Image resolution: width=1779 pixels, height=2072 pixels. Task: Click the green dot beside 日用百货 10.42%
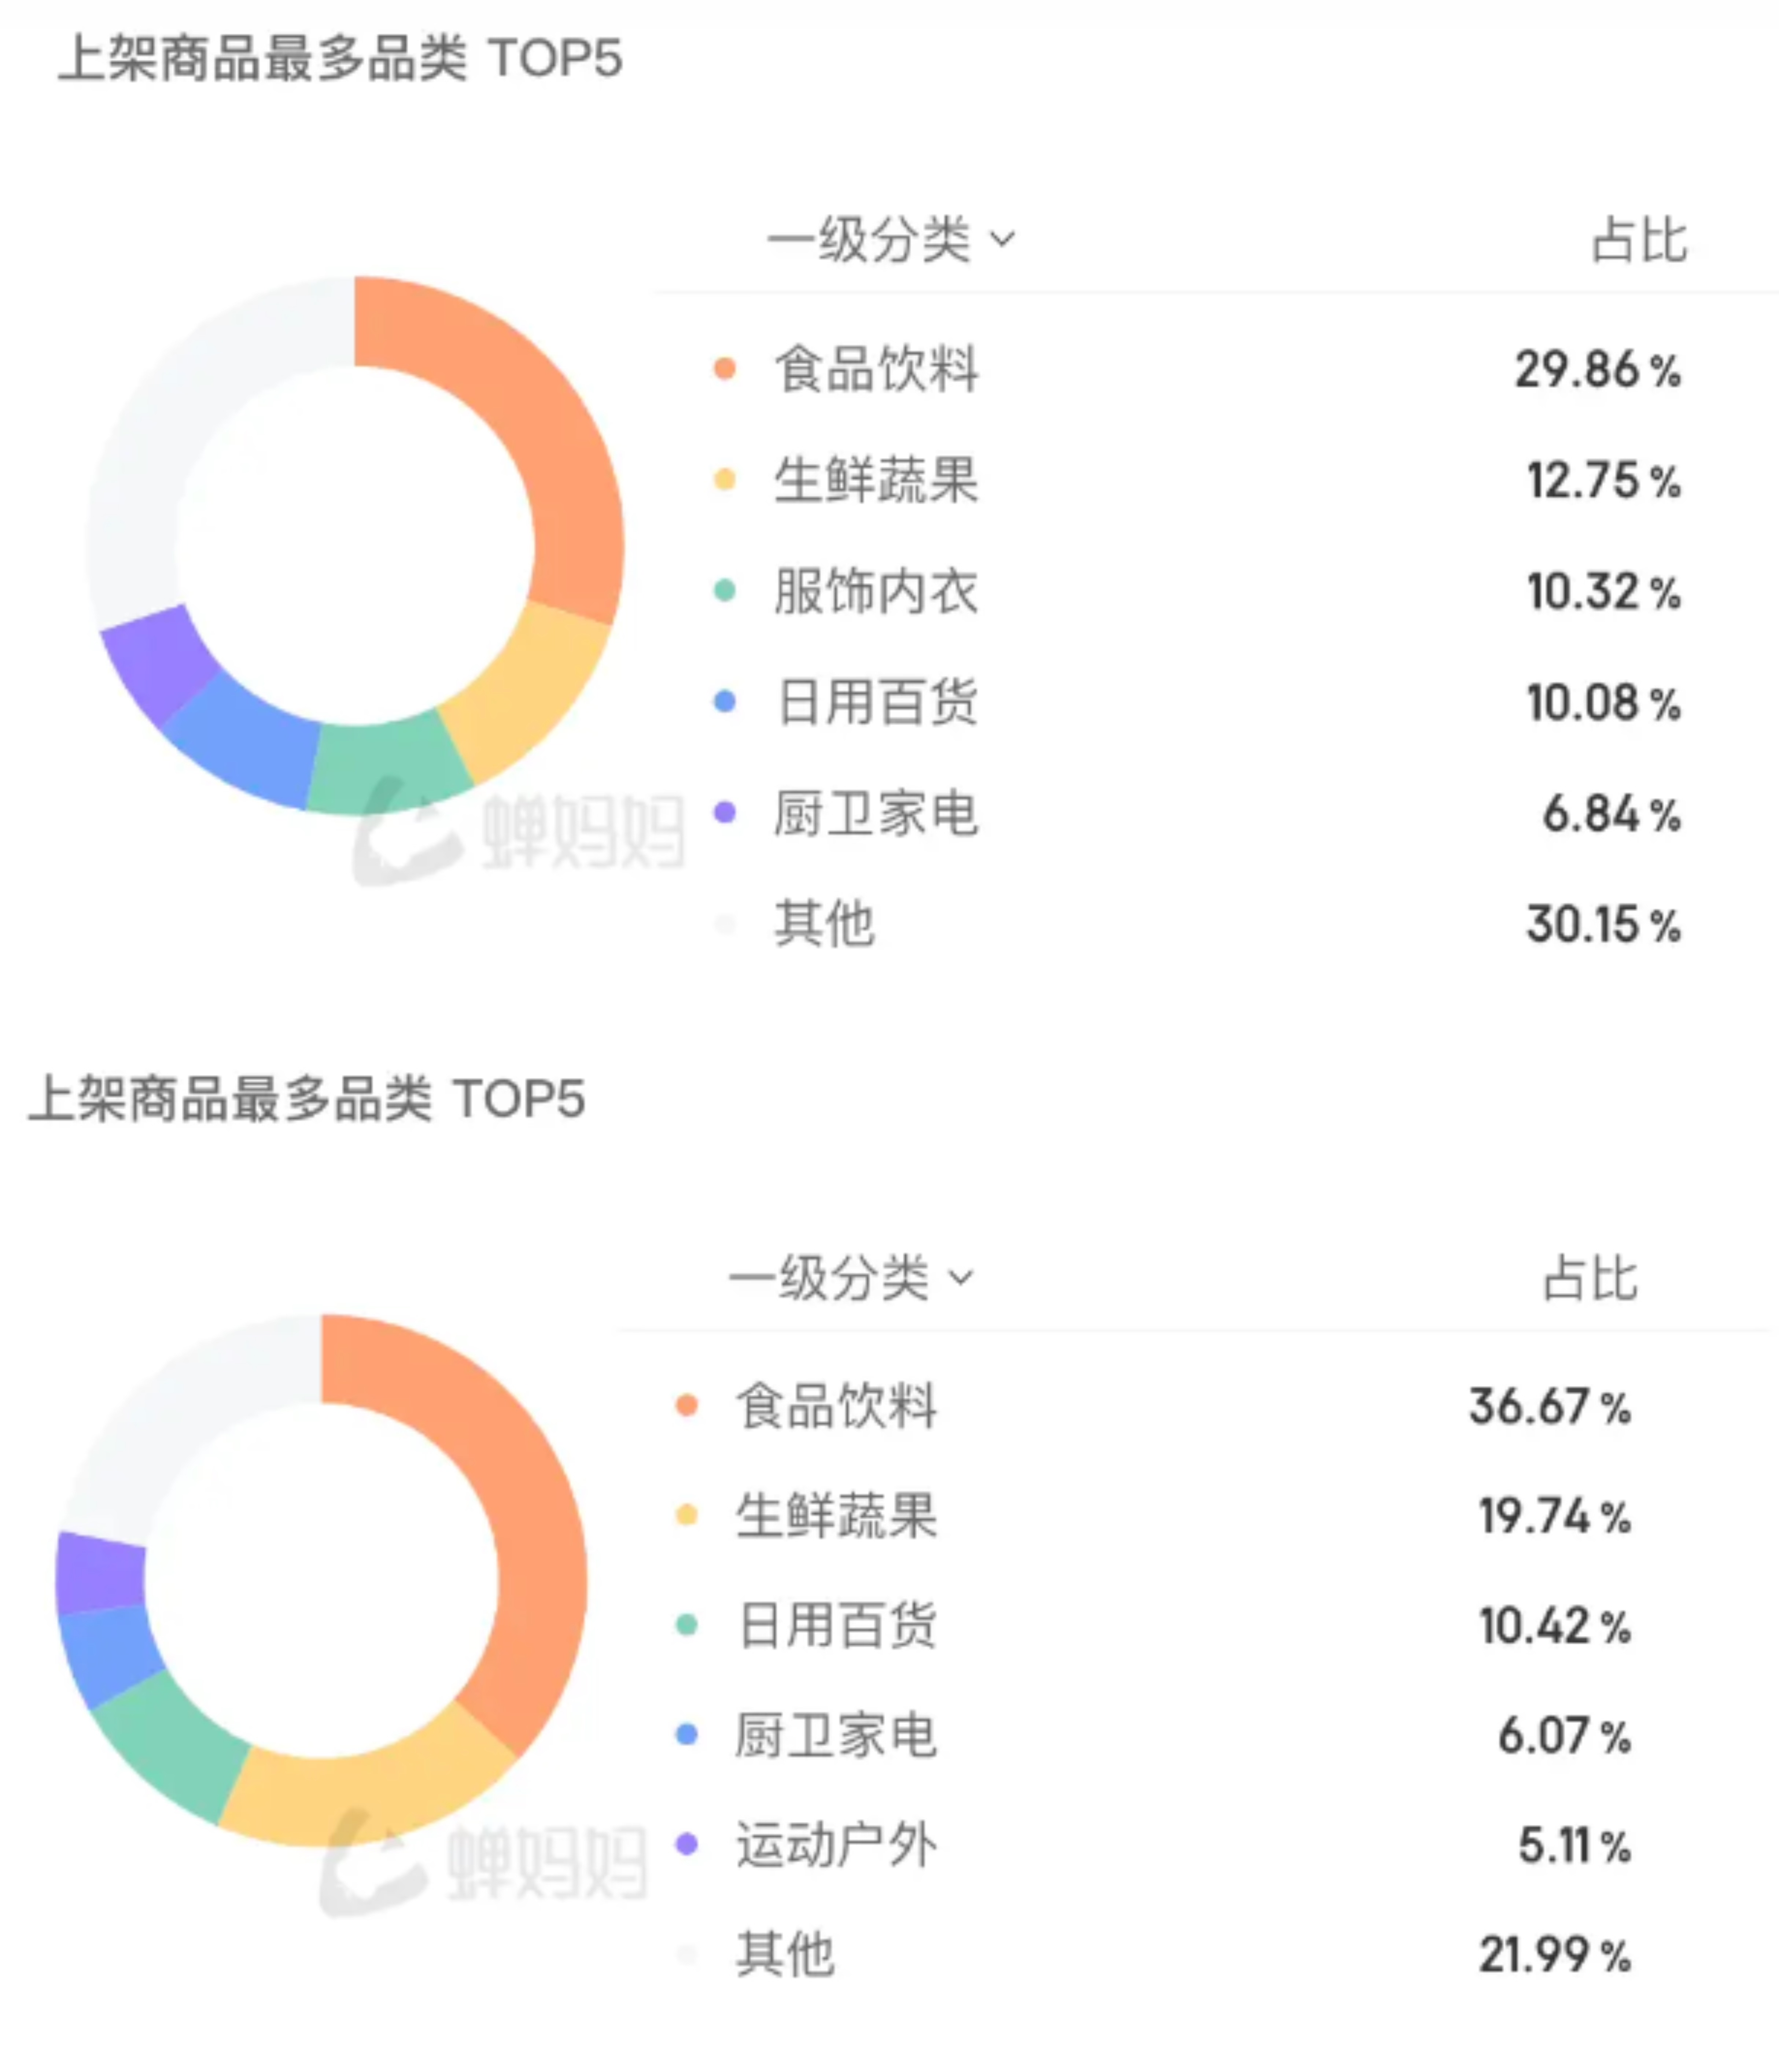[x=686, y=1625]
